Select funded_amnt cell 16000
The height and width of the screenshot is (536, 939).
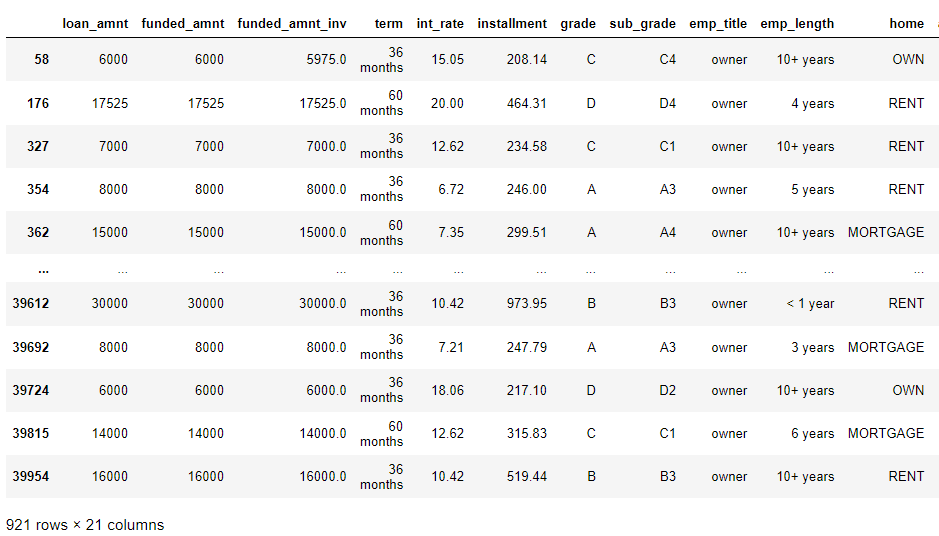(x=205, y=477)
